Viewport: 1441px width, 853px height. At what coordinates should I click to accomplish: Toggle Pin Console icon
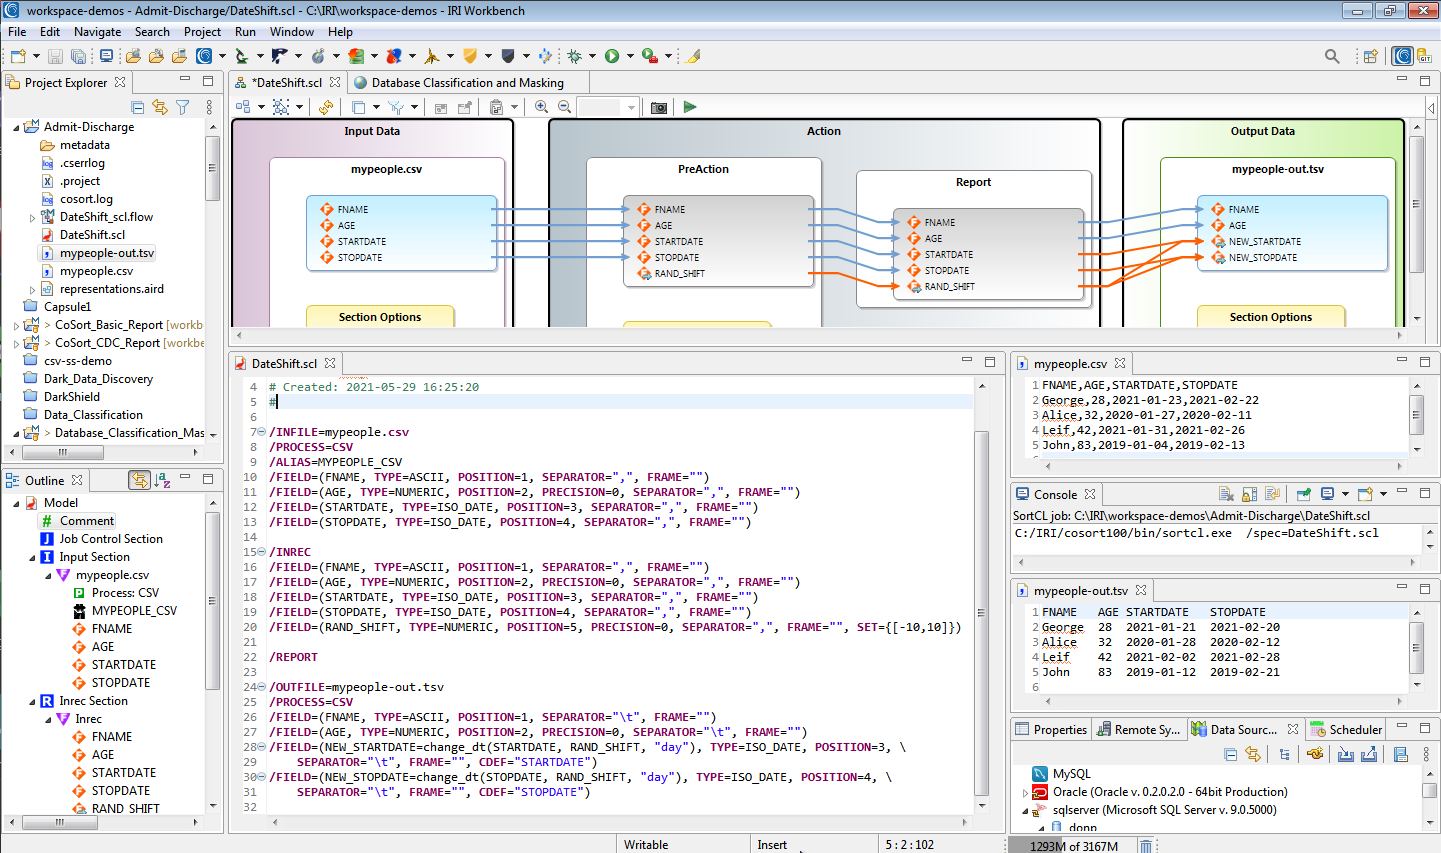pos(1304,494)
